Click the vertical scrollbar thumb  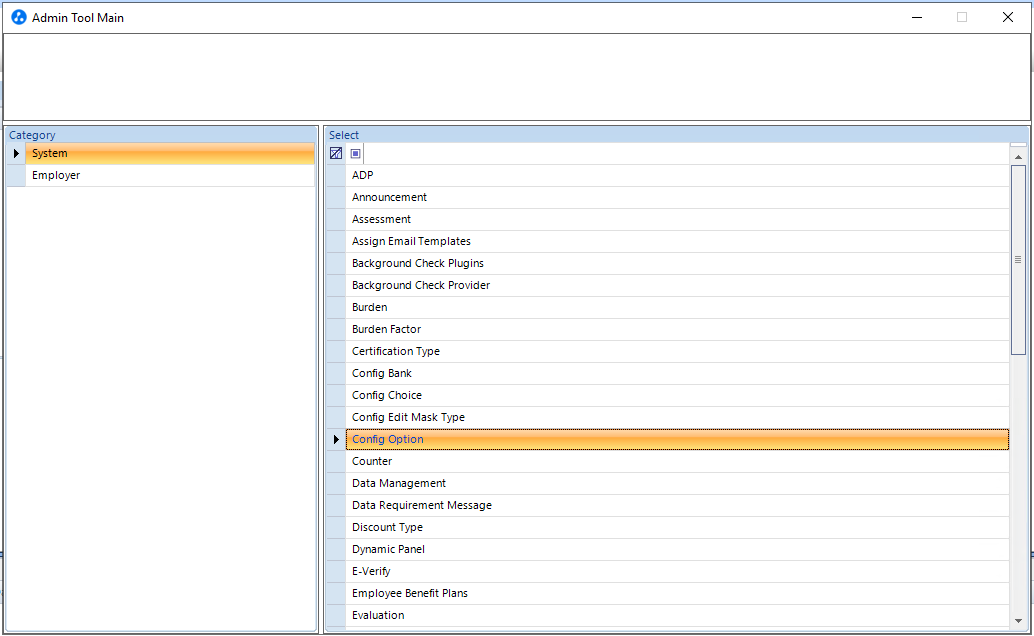click(x=1018, y=260)
